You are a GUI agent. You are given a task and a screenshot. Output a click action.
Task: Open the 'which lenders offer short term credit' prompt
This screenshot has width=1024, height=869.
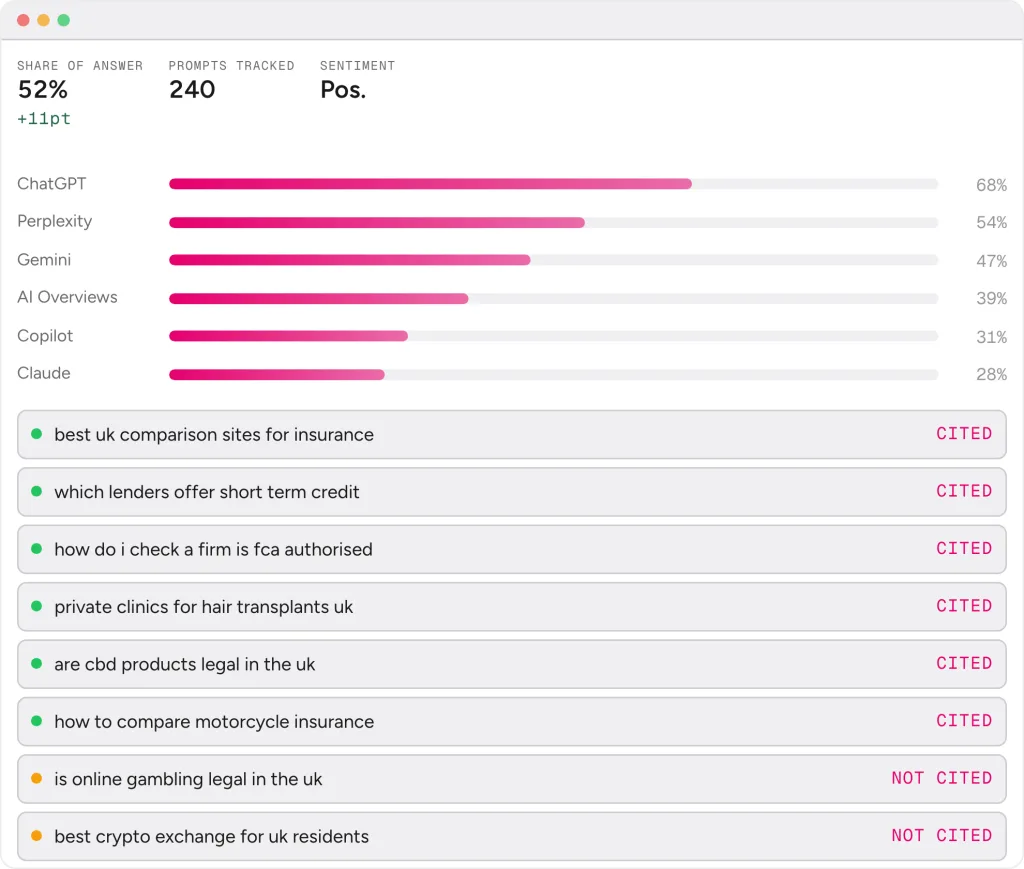[x=511, y=492]
